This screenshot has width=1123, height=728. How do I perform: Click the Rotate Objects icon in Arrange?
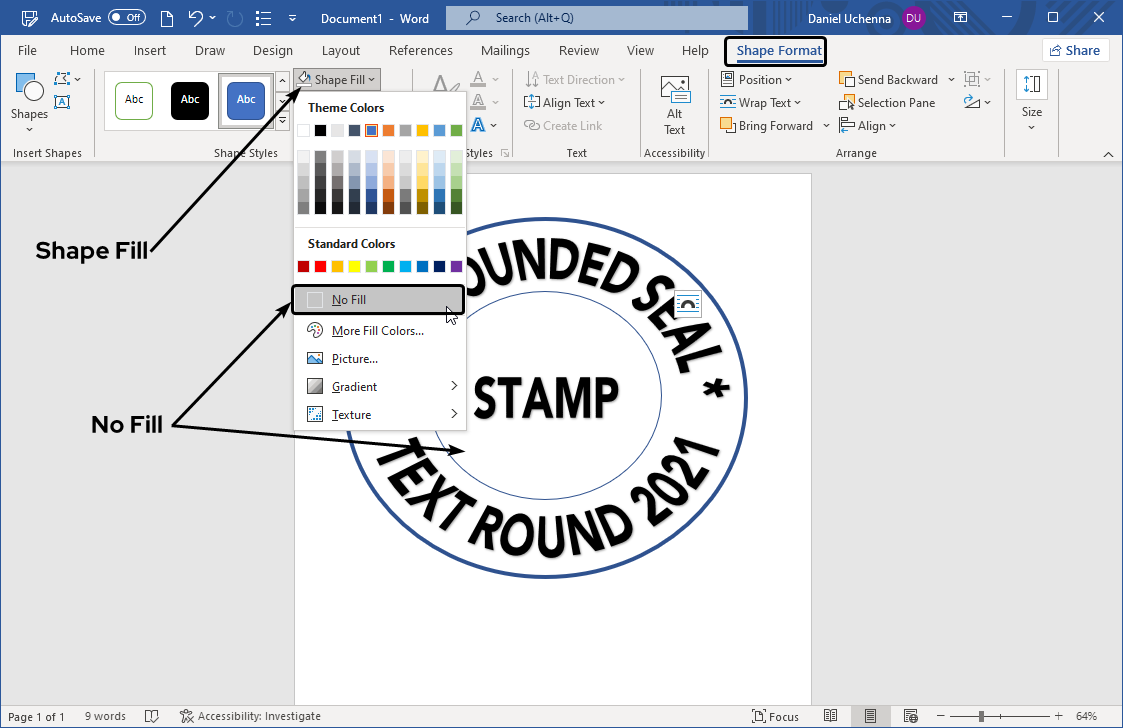tap(972, 102)
